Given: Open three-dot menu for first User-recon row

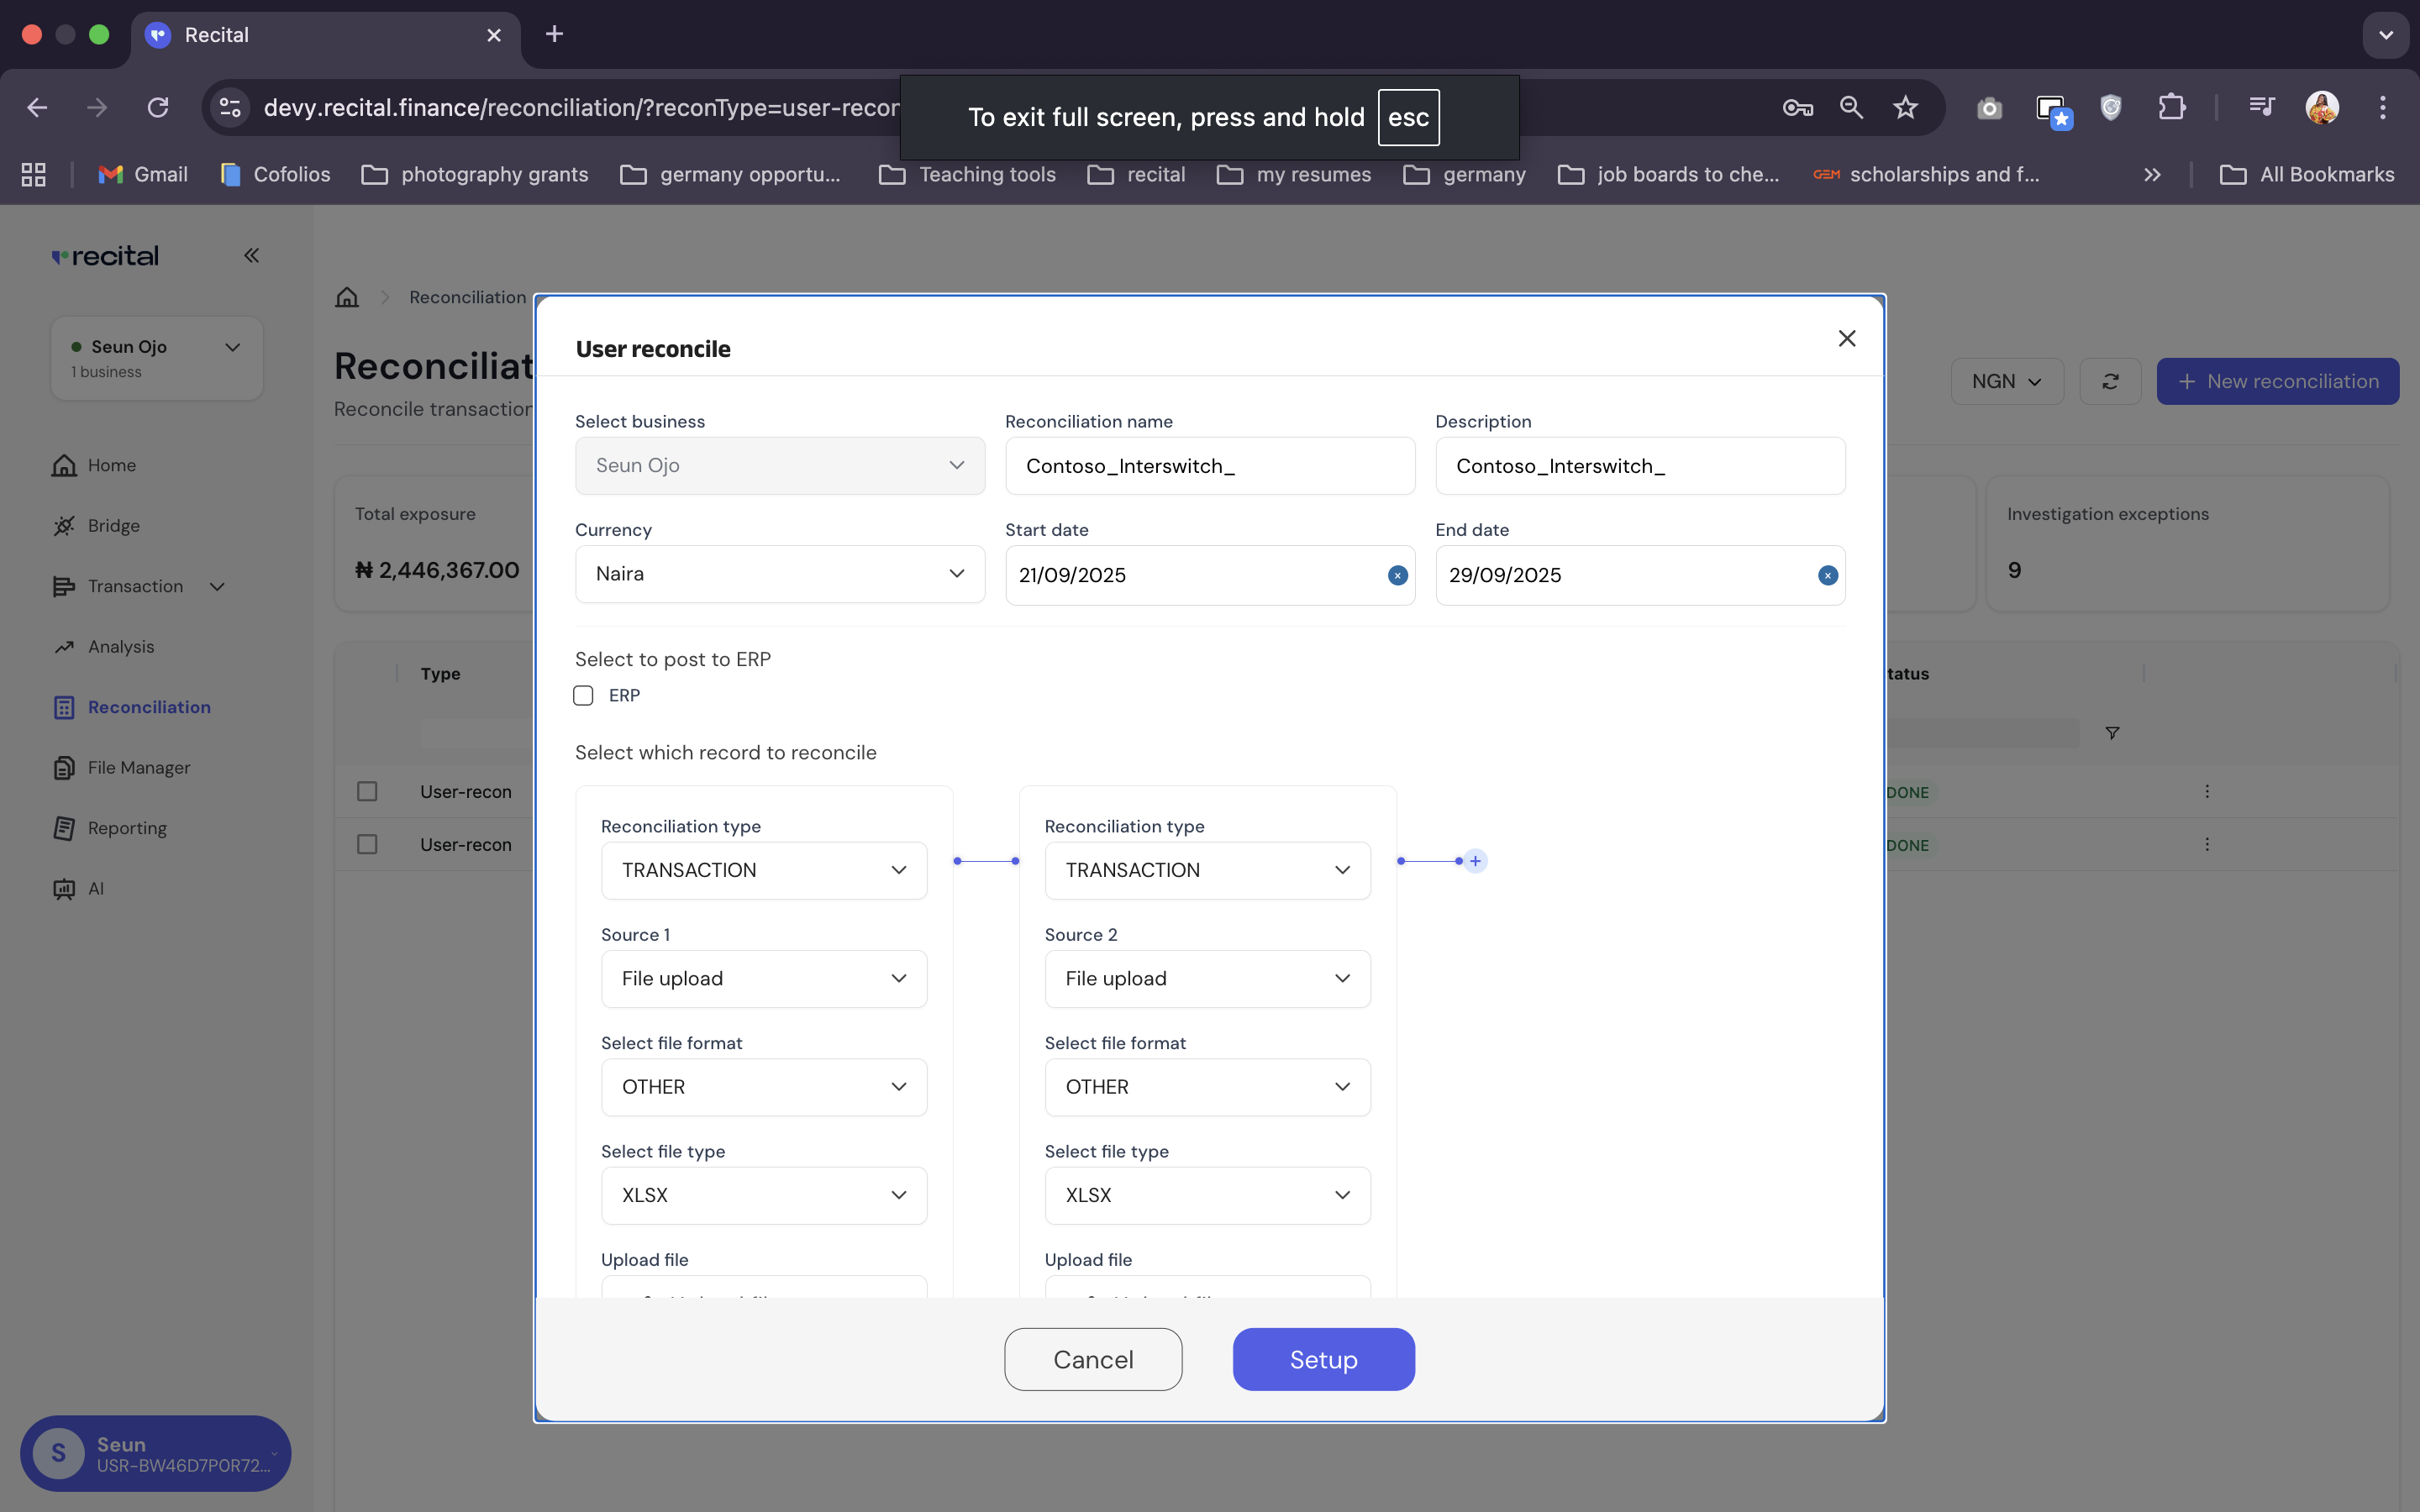Looking at the screenshot, I should click(x=2207, y=791).
